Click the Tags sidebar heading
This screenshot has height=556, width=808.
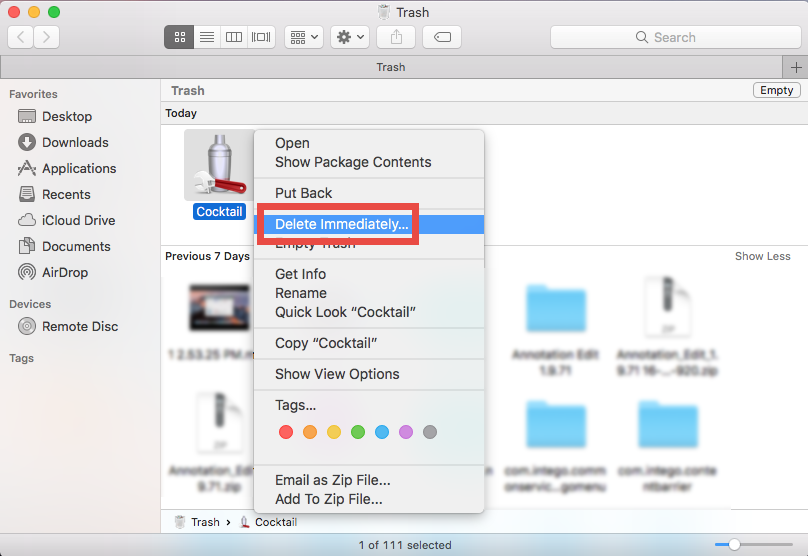[x=21, y=358]
